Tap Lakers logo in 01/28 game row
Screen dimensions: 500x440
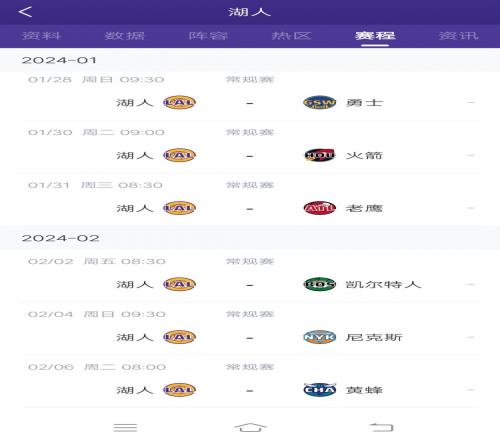coord(179,103)
